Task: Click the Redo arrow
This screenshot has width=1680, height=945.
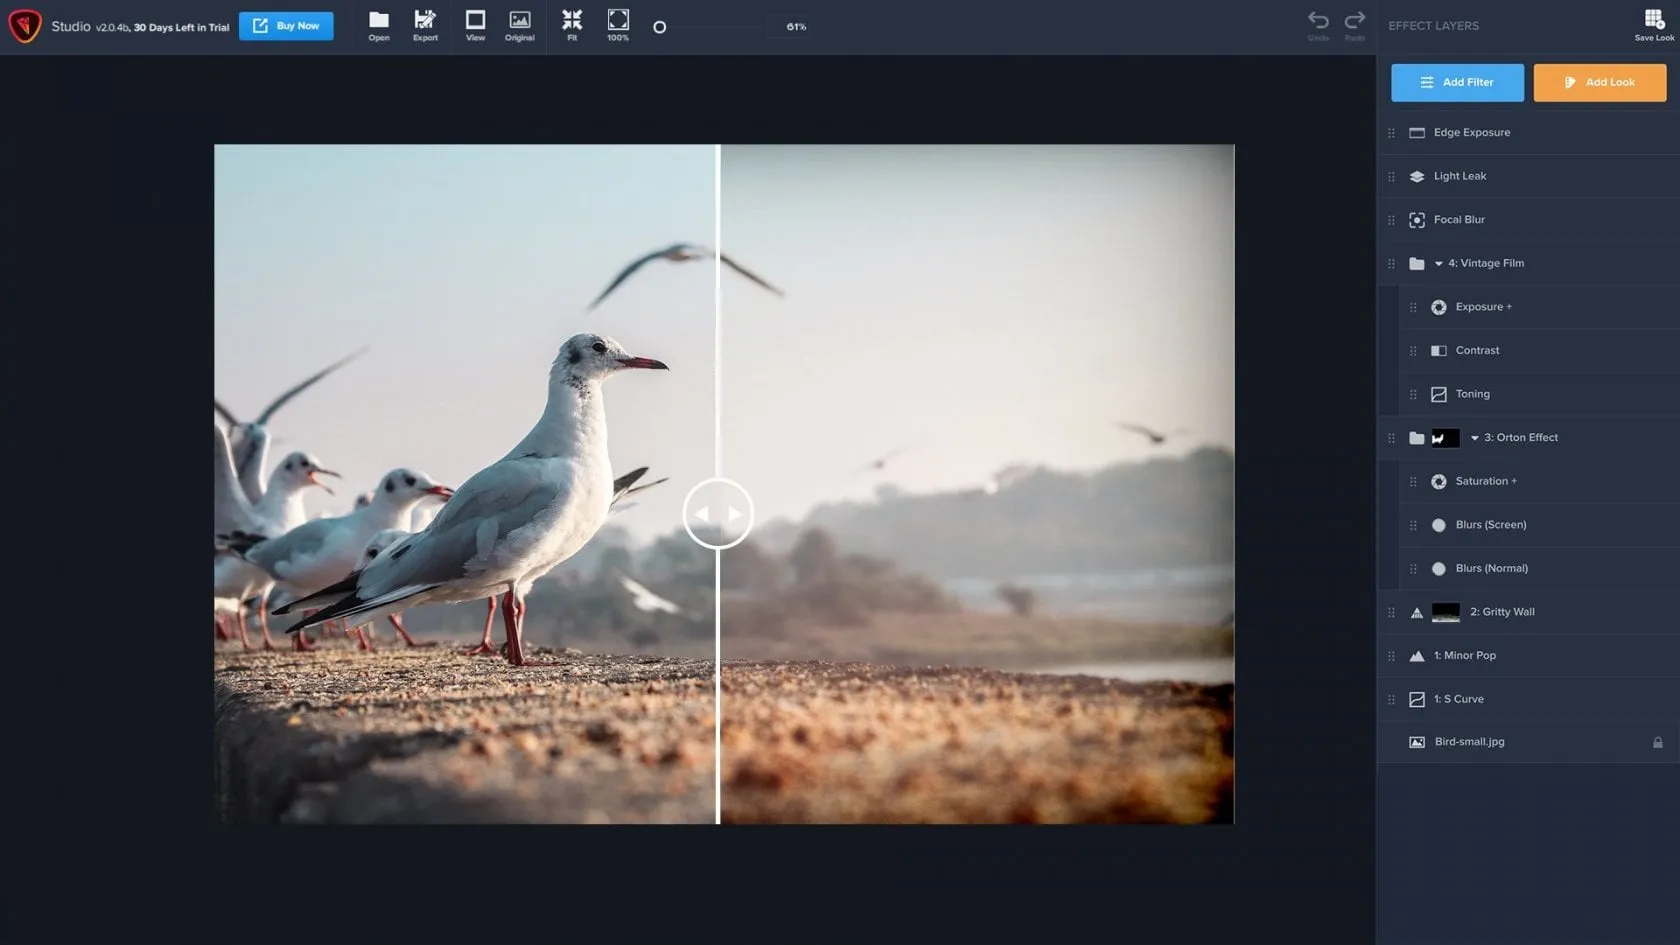Action: (1354, 21)
